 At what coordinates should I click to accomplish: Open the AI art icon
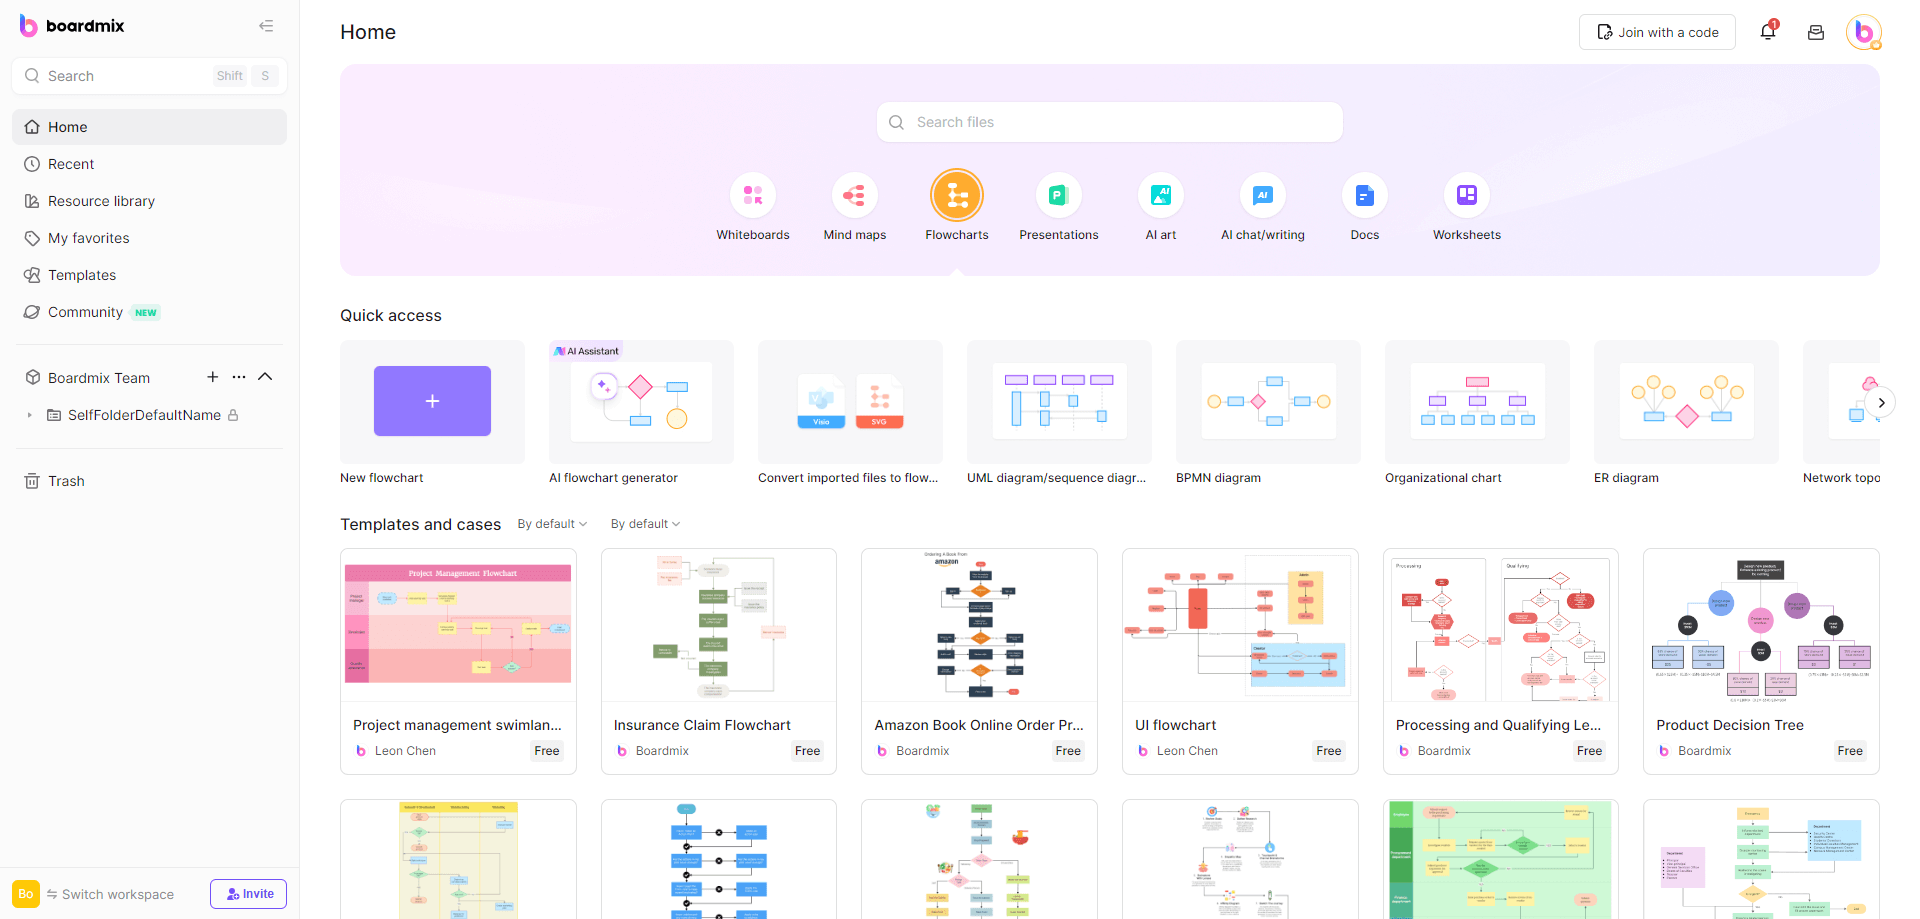click(1161, 195)
